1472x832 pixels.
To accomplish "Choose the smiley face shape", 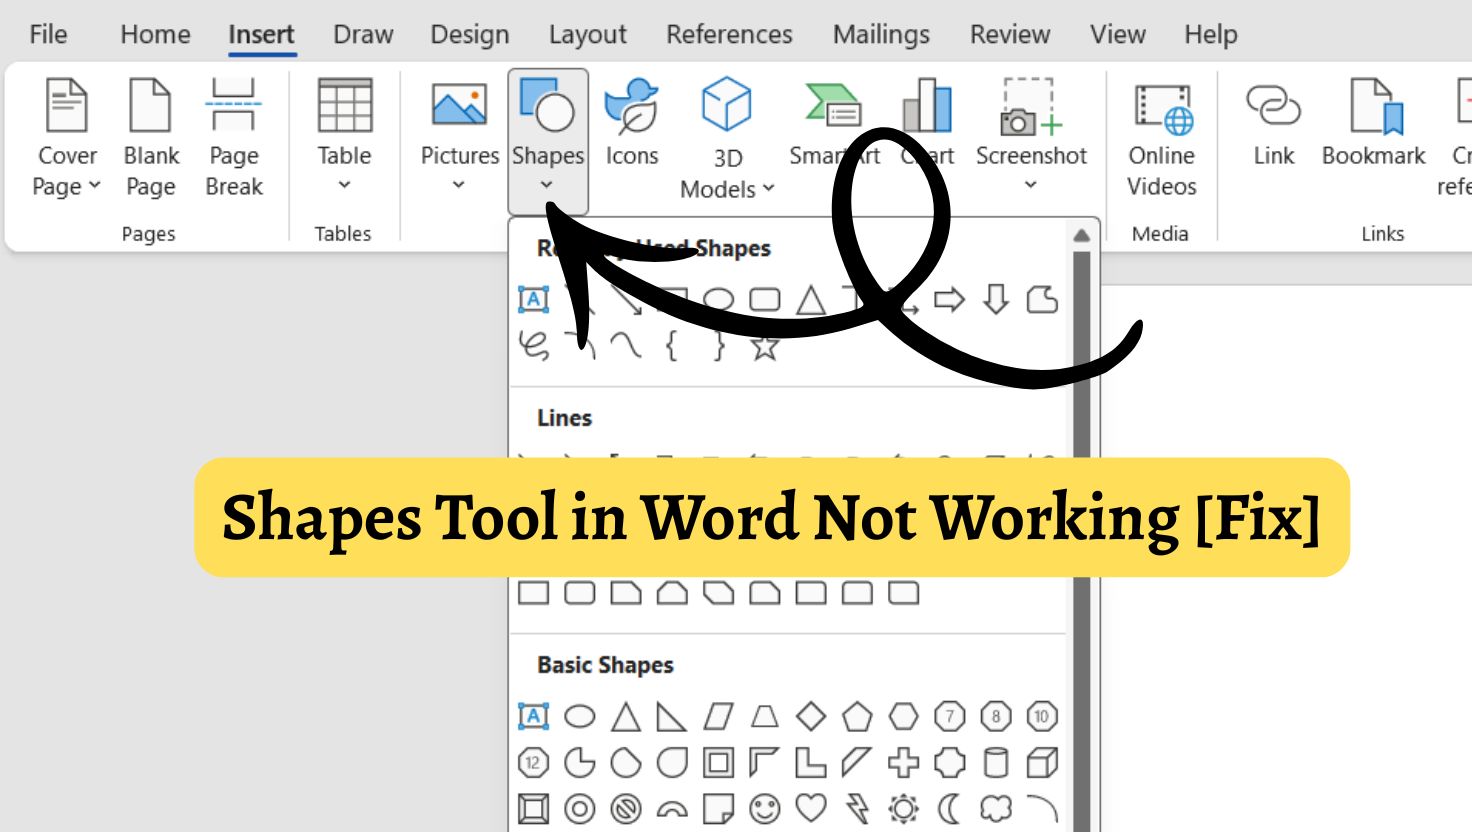I will tap(765, 807).
